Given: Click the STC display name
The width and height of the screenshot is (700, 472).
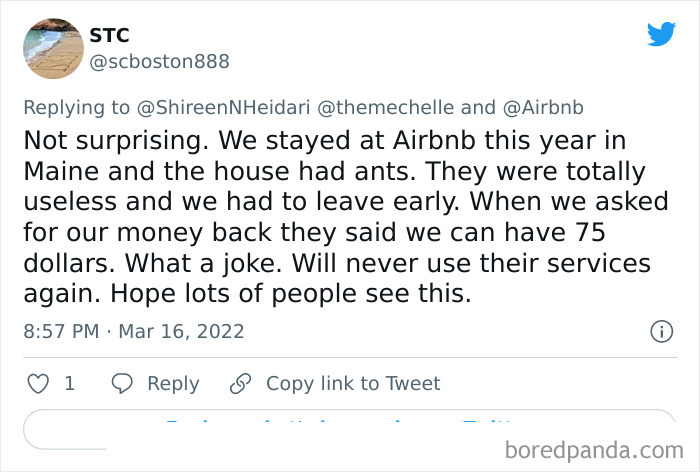Looking at the screenshot, I should (x=110, y=36).
